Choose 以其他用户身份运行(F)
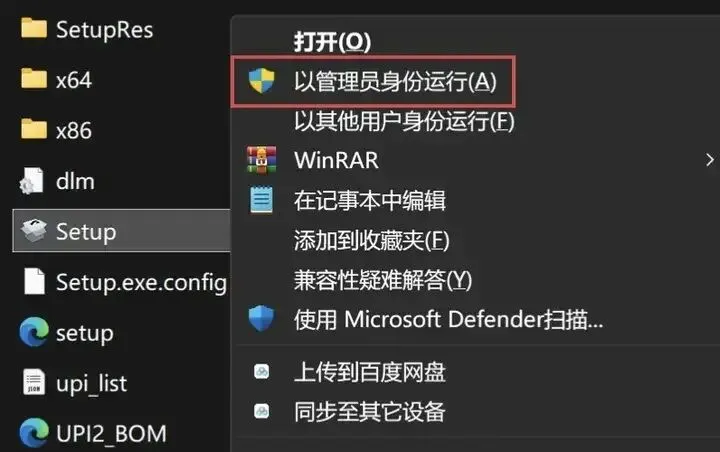720x452 pixels. [404, 121]
